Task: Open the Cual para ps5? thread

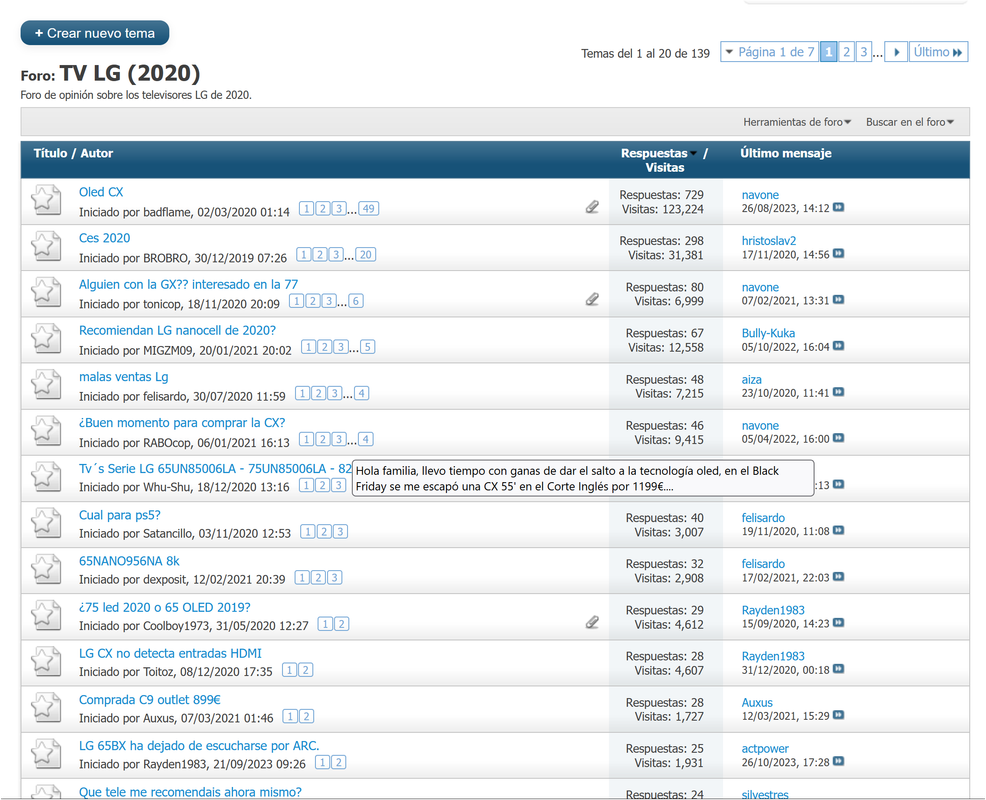Action: 119,515
